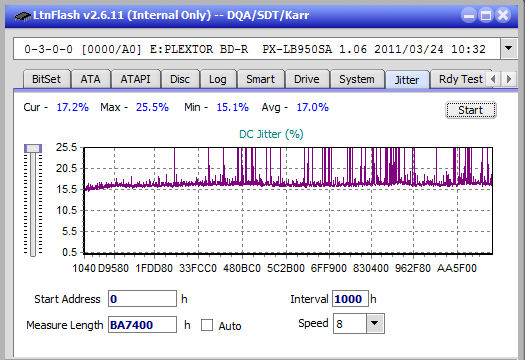Click the vertical jitter scale slider thumb

[33, 148]
